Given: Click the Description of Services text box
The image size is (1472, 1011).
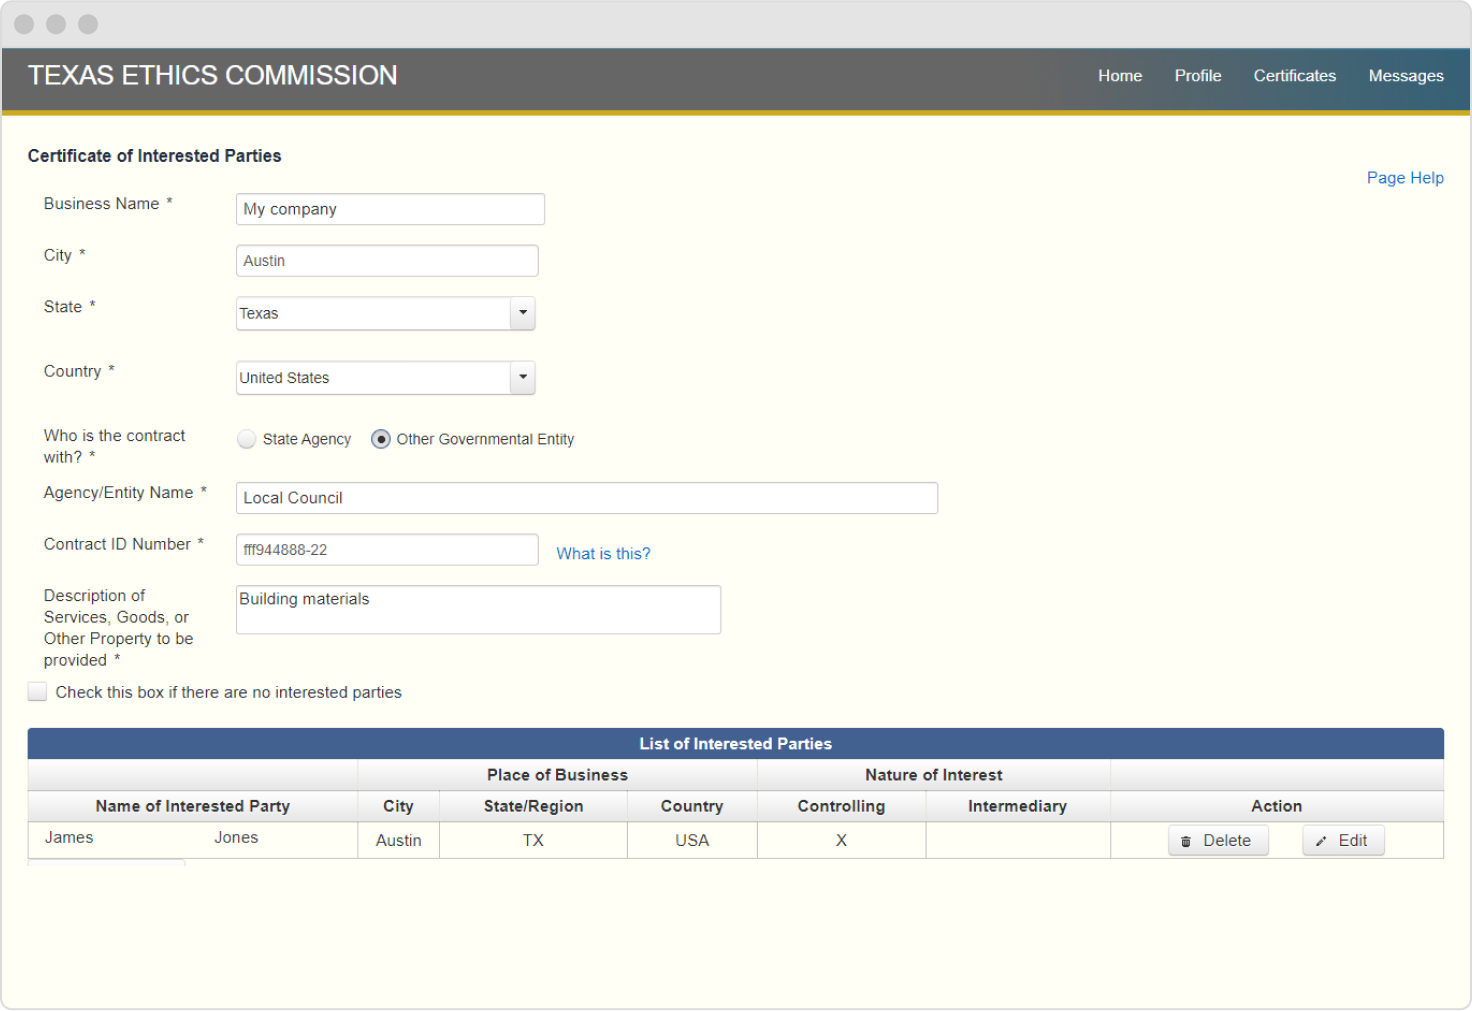Looking at the screenshot, I should (477, 609).
